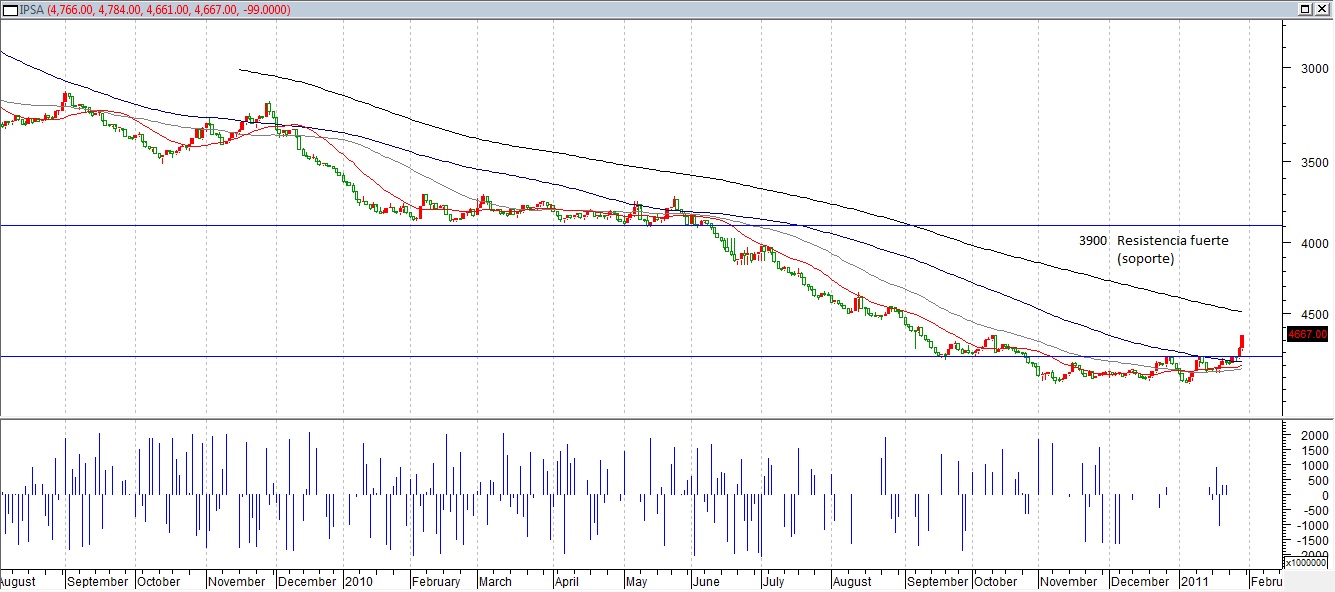1335x592 pixels.
Task: Close the IPSA chart window
Action: 1322,9
